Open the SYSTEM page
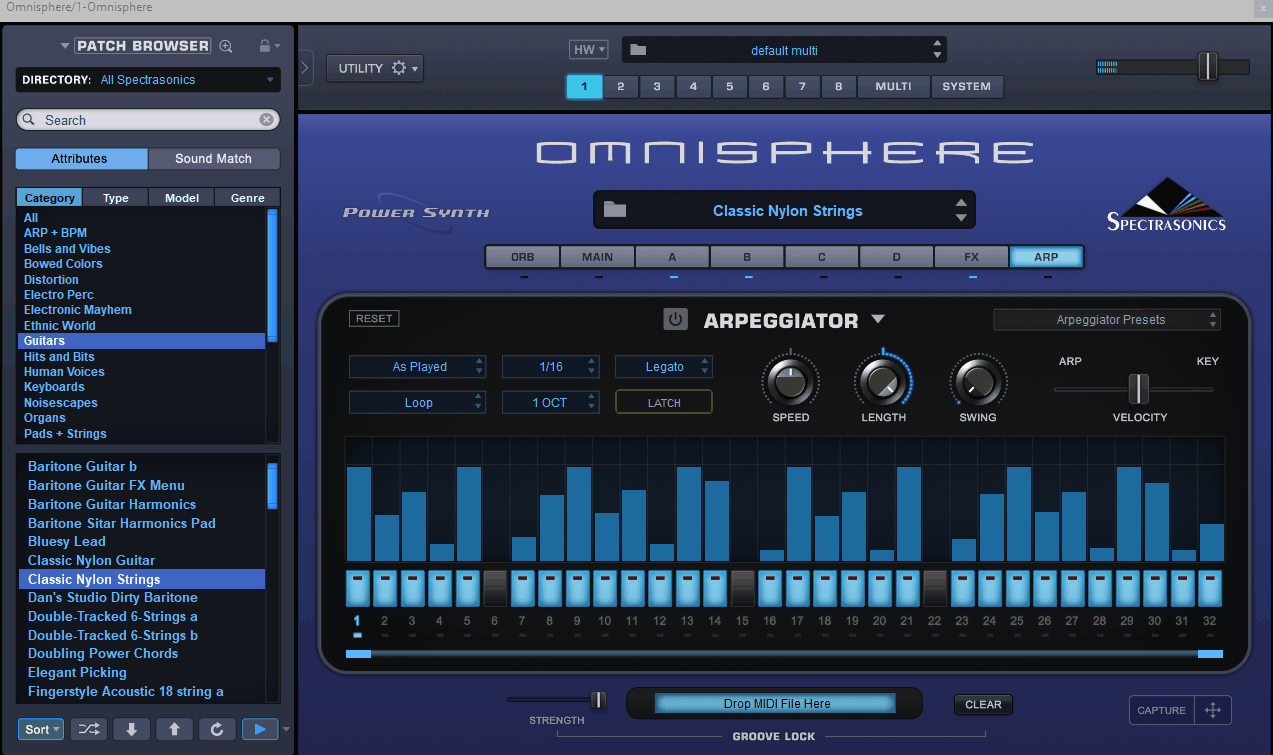 (967, 86)
